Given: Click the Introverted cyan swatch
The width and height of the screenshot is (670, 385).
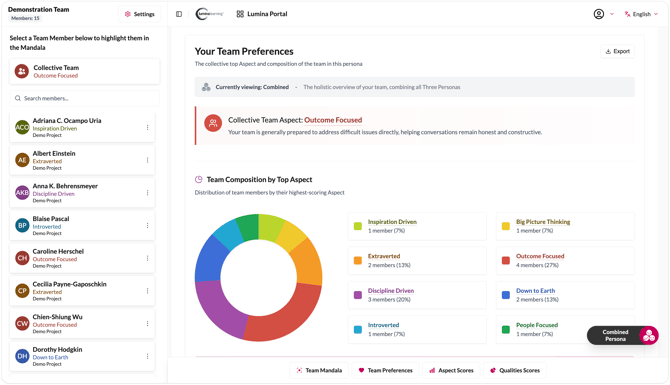Looking at the screenshot, I should 358,329.
